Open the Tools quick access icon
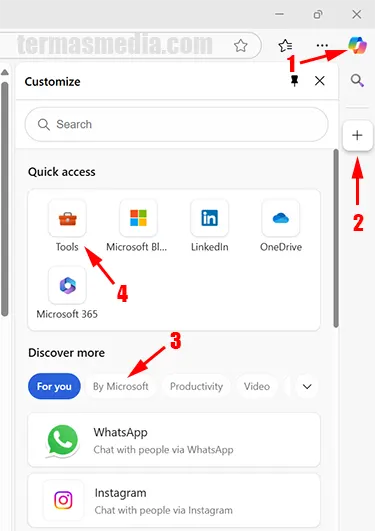This screenshot has height=531, width=375. [x=67, y=218]
